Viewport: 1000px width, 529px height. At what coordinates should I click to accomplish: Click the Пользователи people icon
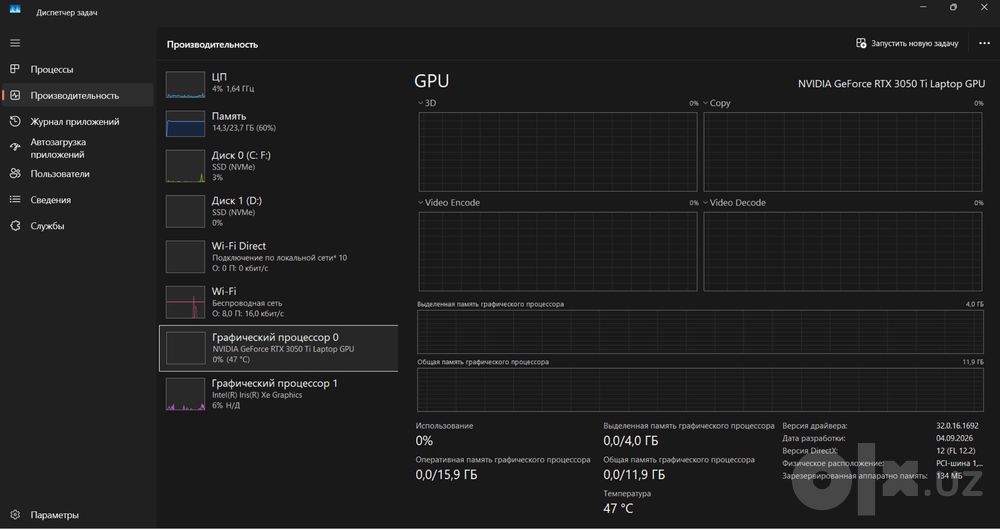[15, 174]
